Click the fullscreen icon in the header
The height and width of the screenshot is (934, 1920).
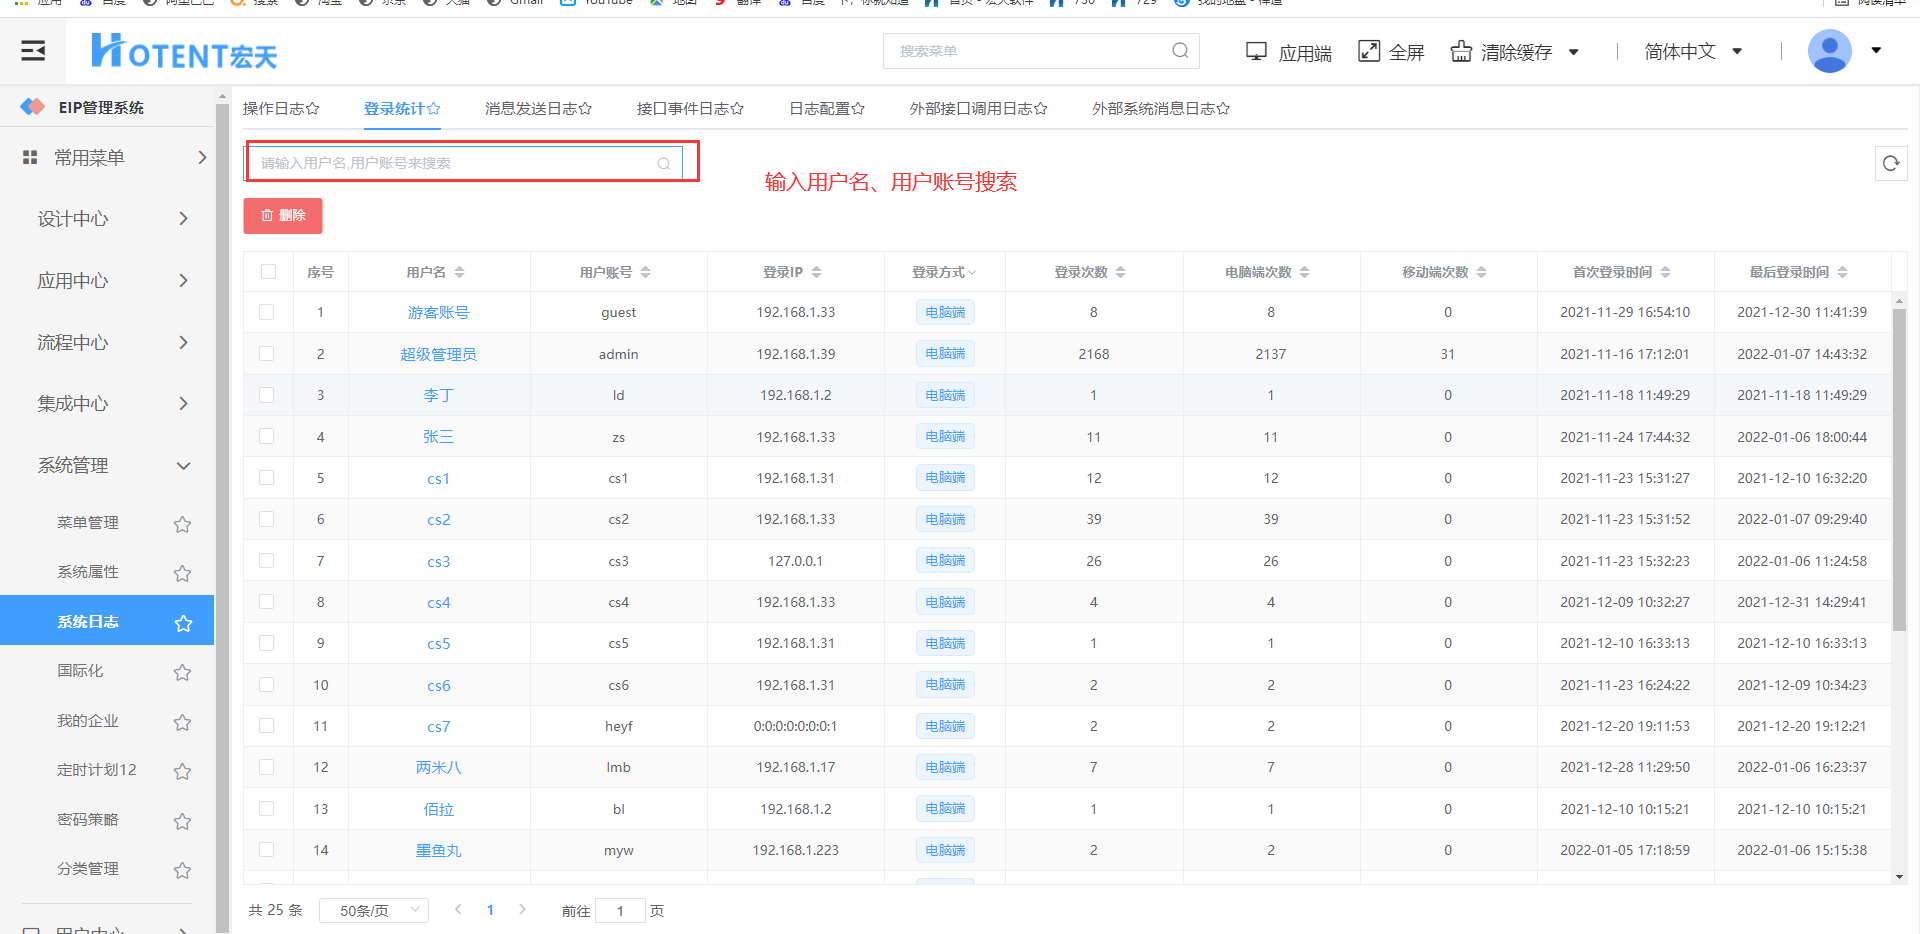click(x=1368, y=51)
